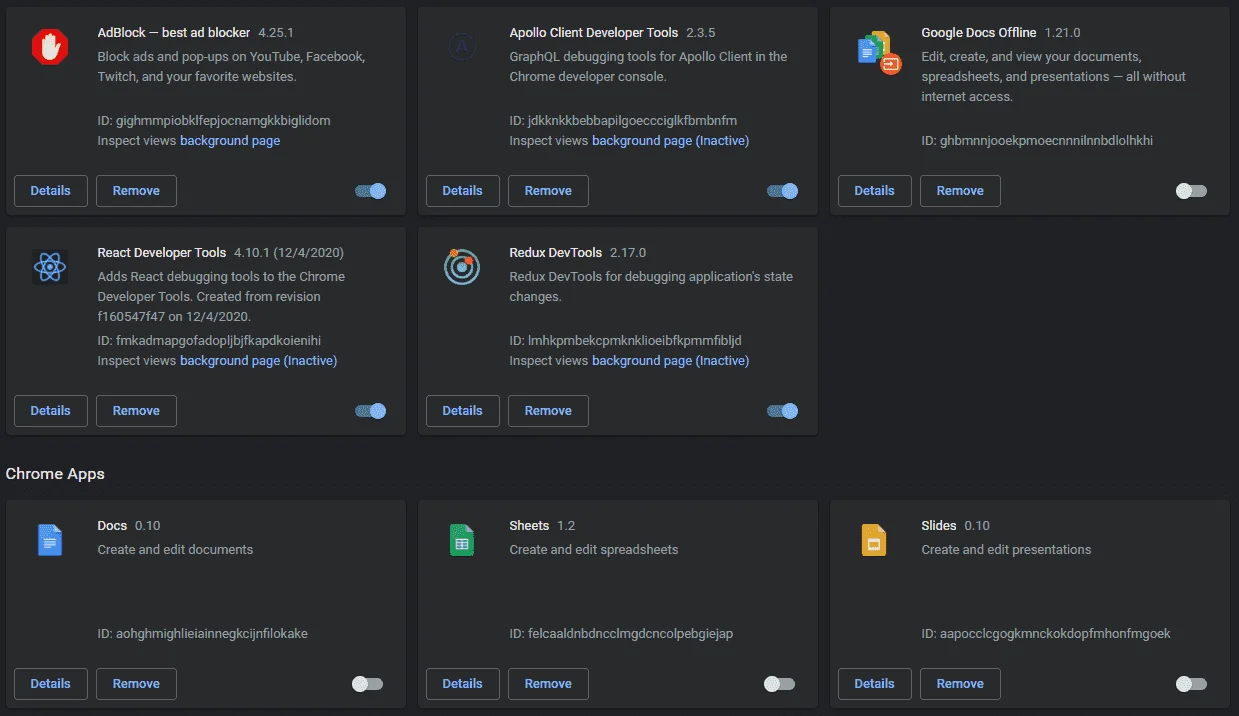
Task: Remove the Slides app
Action: 960,684
